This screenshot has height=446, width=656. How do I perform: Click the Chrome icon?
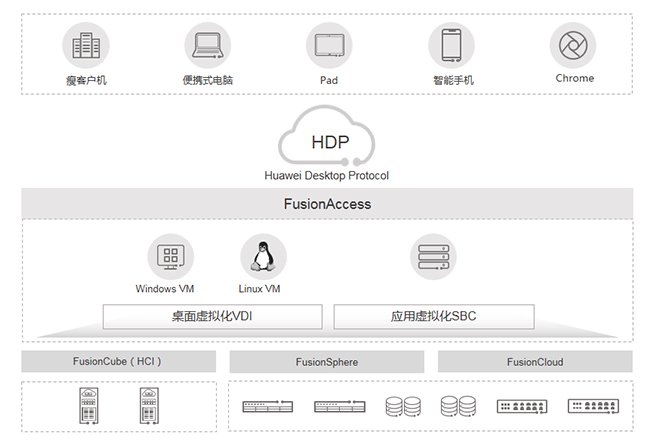[573, 45]
